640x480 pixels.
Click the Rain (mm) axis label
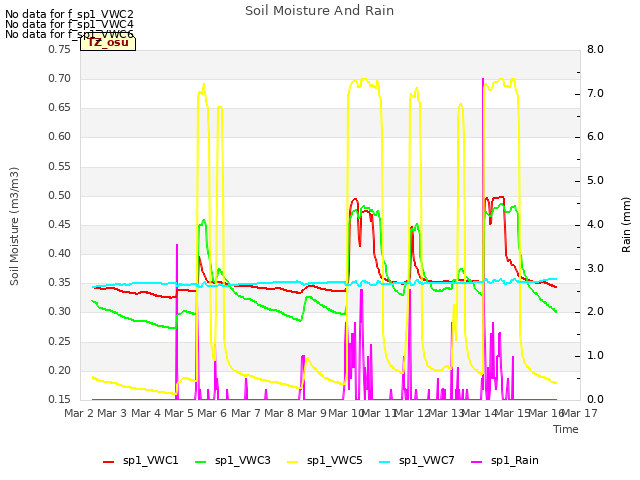(626, 225)
